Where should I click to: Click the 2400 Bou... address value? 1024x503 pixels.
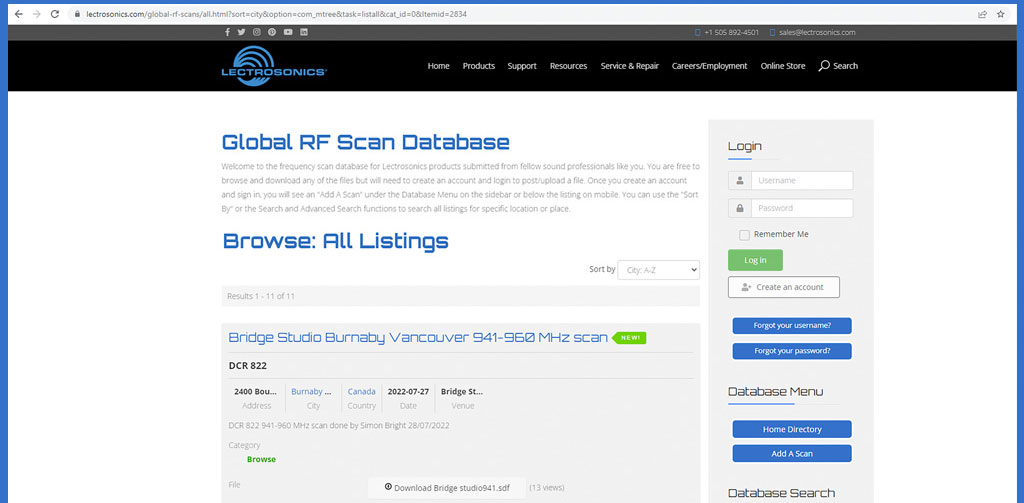(x=256, y=392)
